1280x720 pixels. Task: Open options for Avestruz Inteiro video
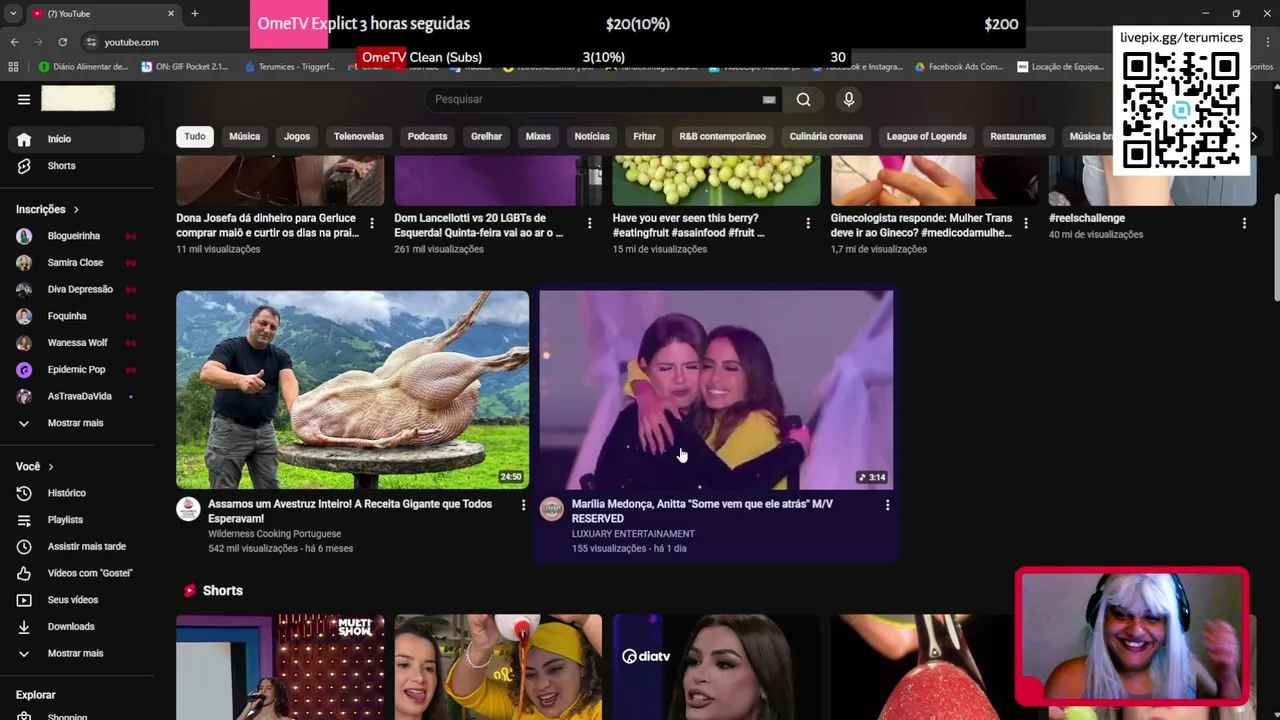click(523, 505)
